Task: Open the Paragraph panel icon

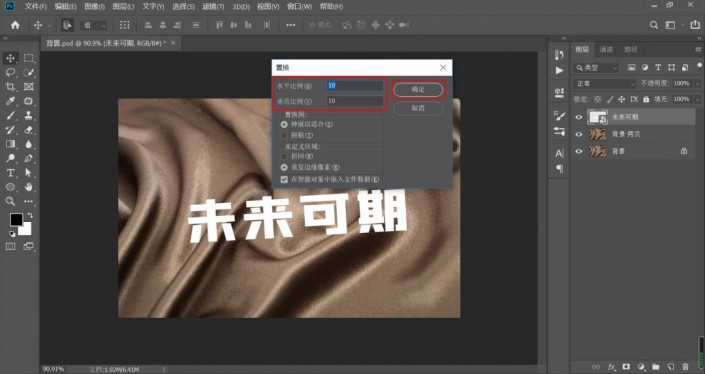Action: [x=559, y=169]
